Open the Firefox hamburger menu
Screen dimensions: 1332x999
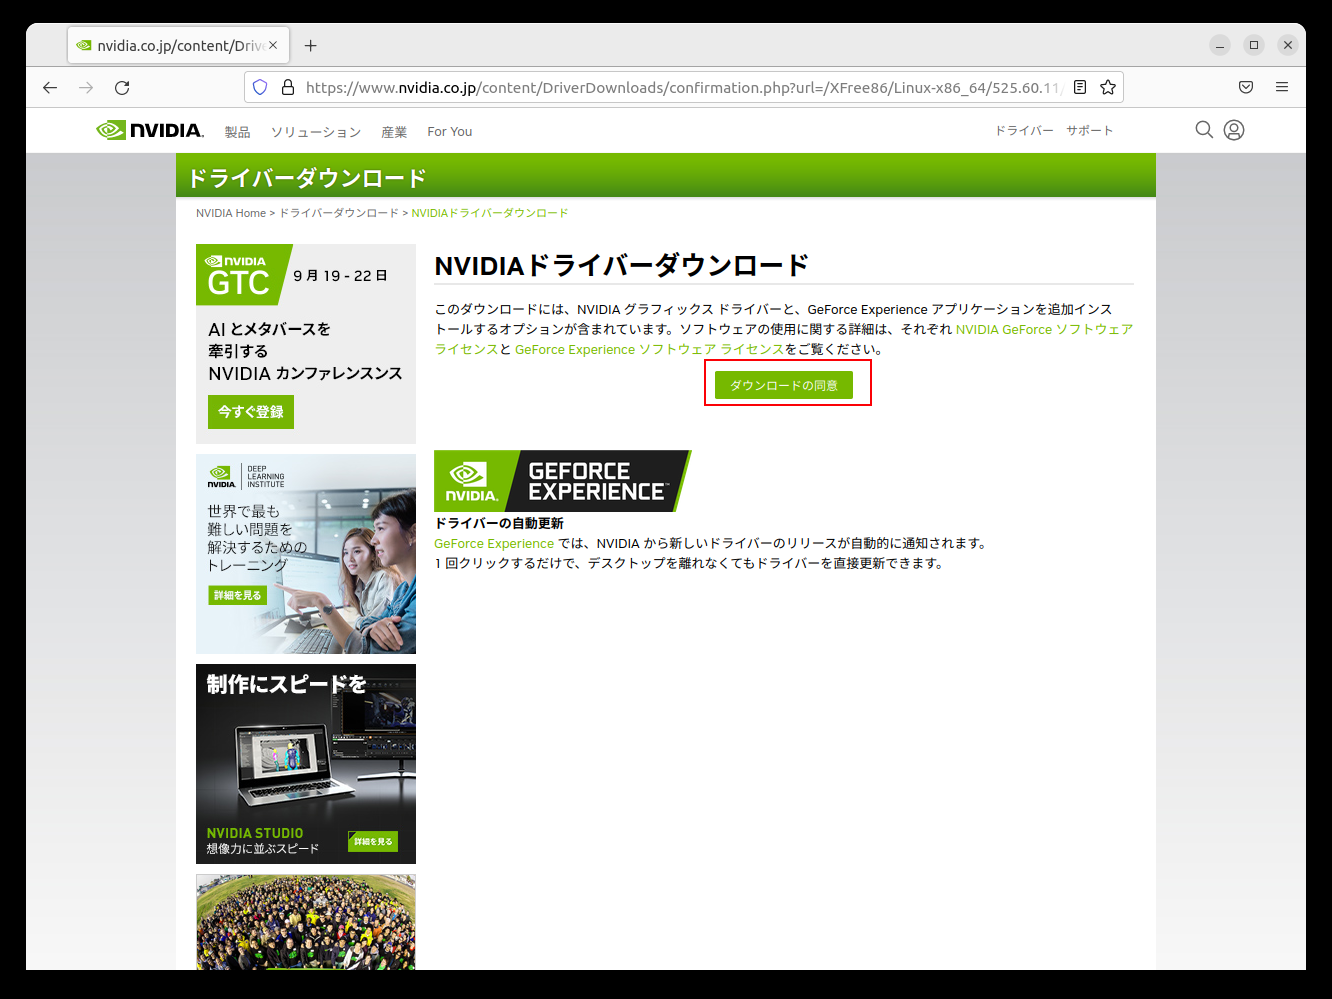click(x=1282, y=87)
